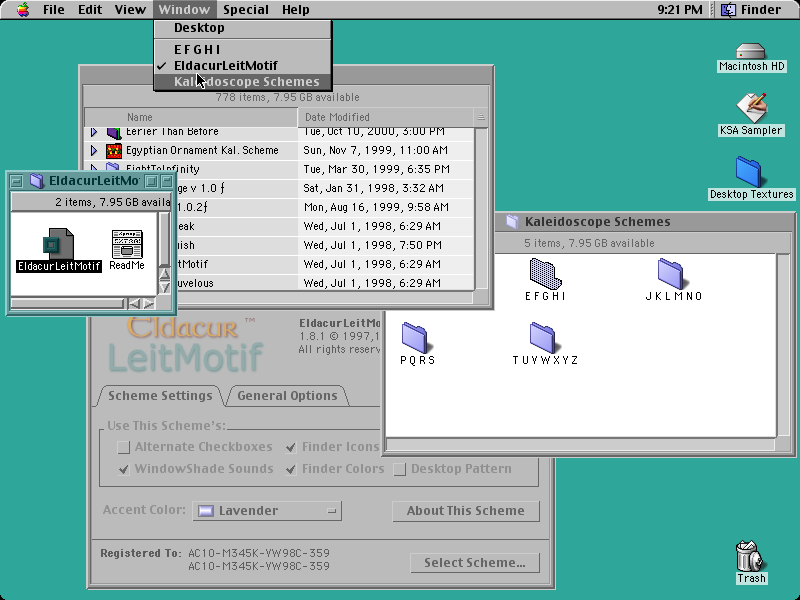Choose E F G H I in Window menu
The height and width of the screenshot is (600, 800).
[243, 49]
